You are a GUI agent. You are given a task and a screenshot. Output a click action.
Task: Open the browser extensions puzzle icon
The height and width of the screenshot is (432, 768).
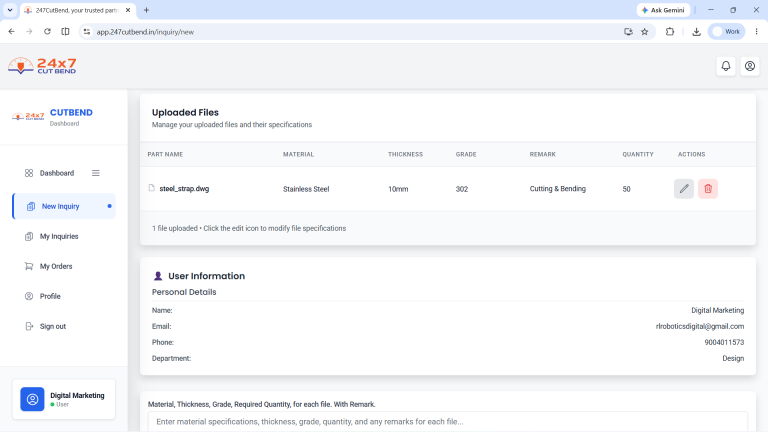(x=670, y=32)
